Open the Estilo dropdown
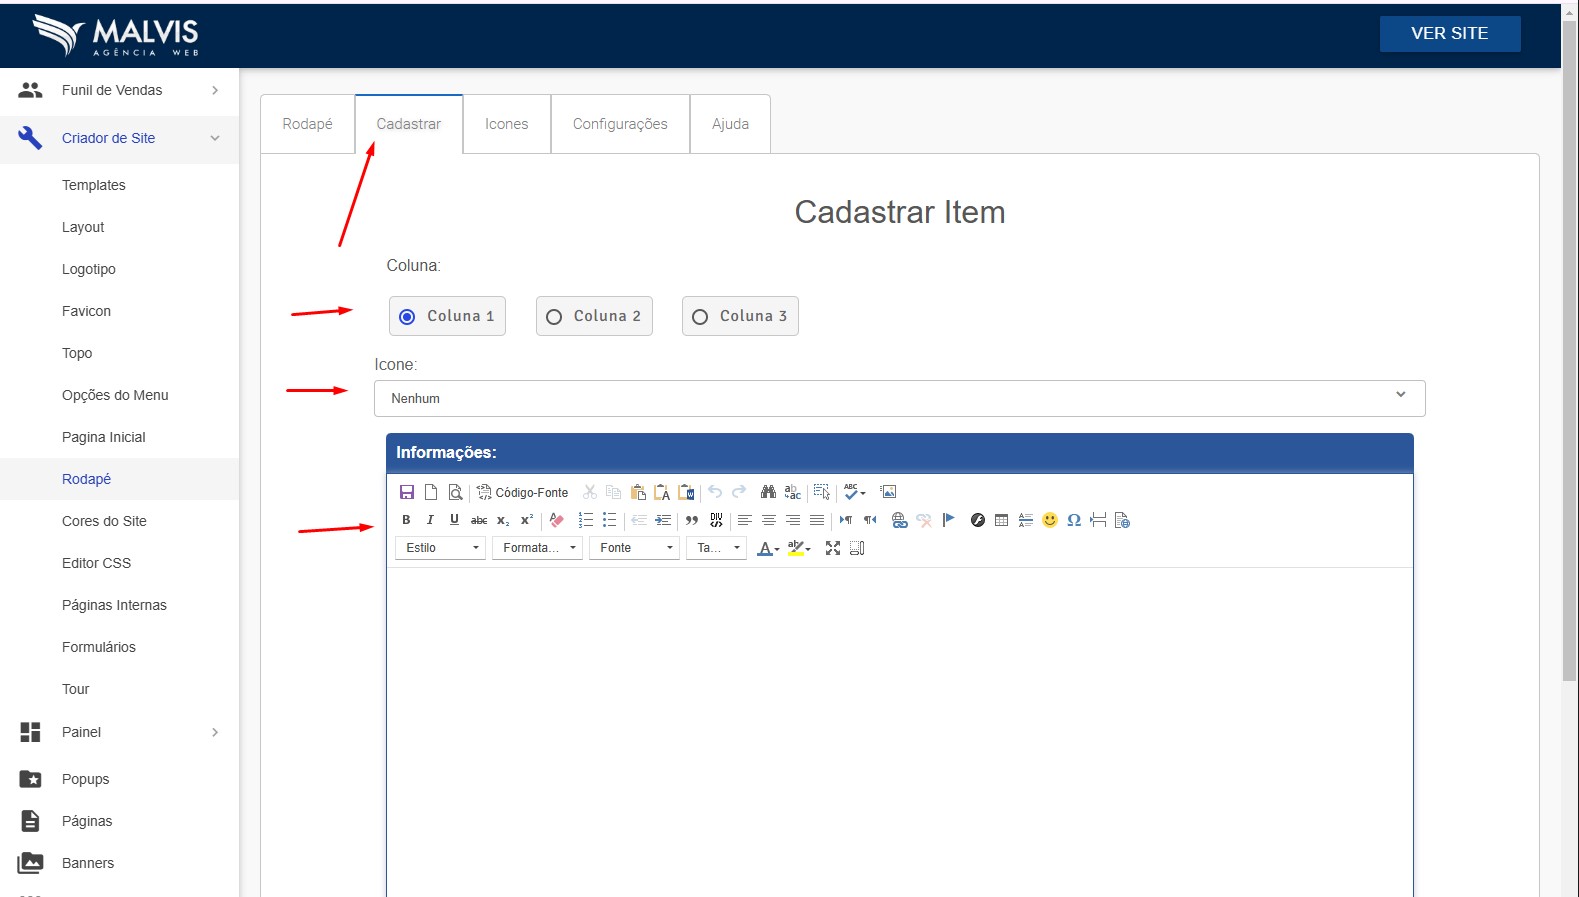The height and width of the screenshot is (897, 1579). point(441,548)
